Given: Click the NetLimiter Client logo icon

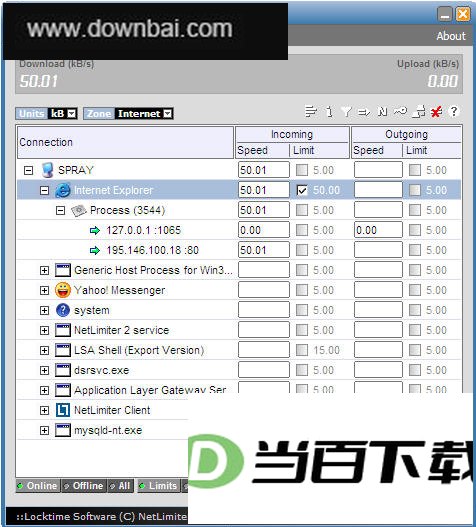Looking at the screenshot, I should point(63,410).
